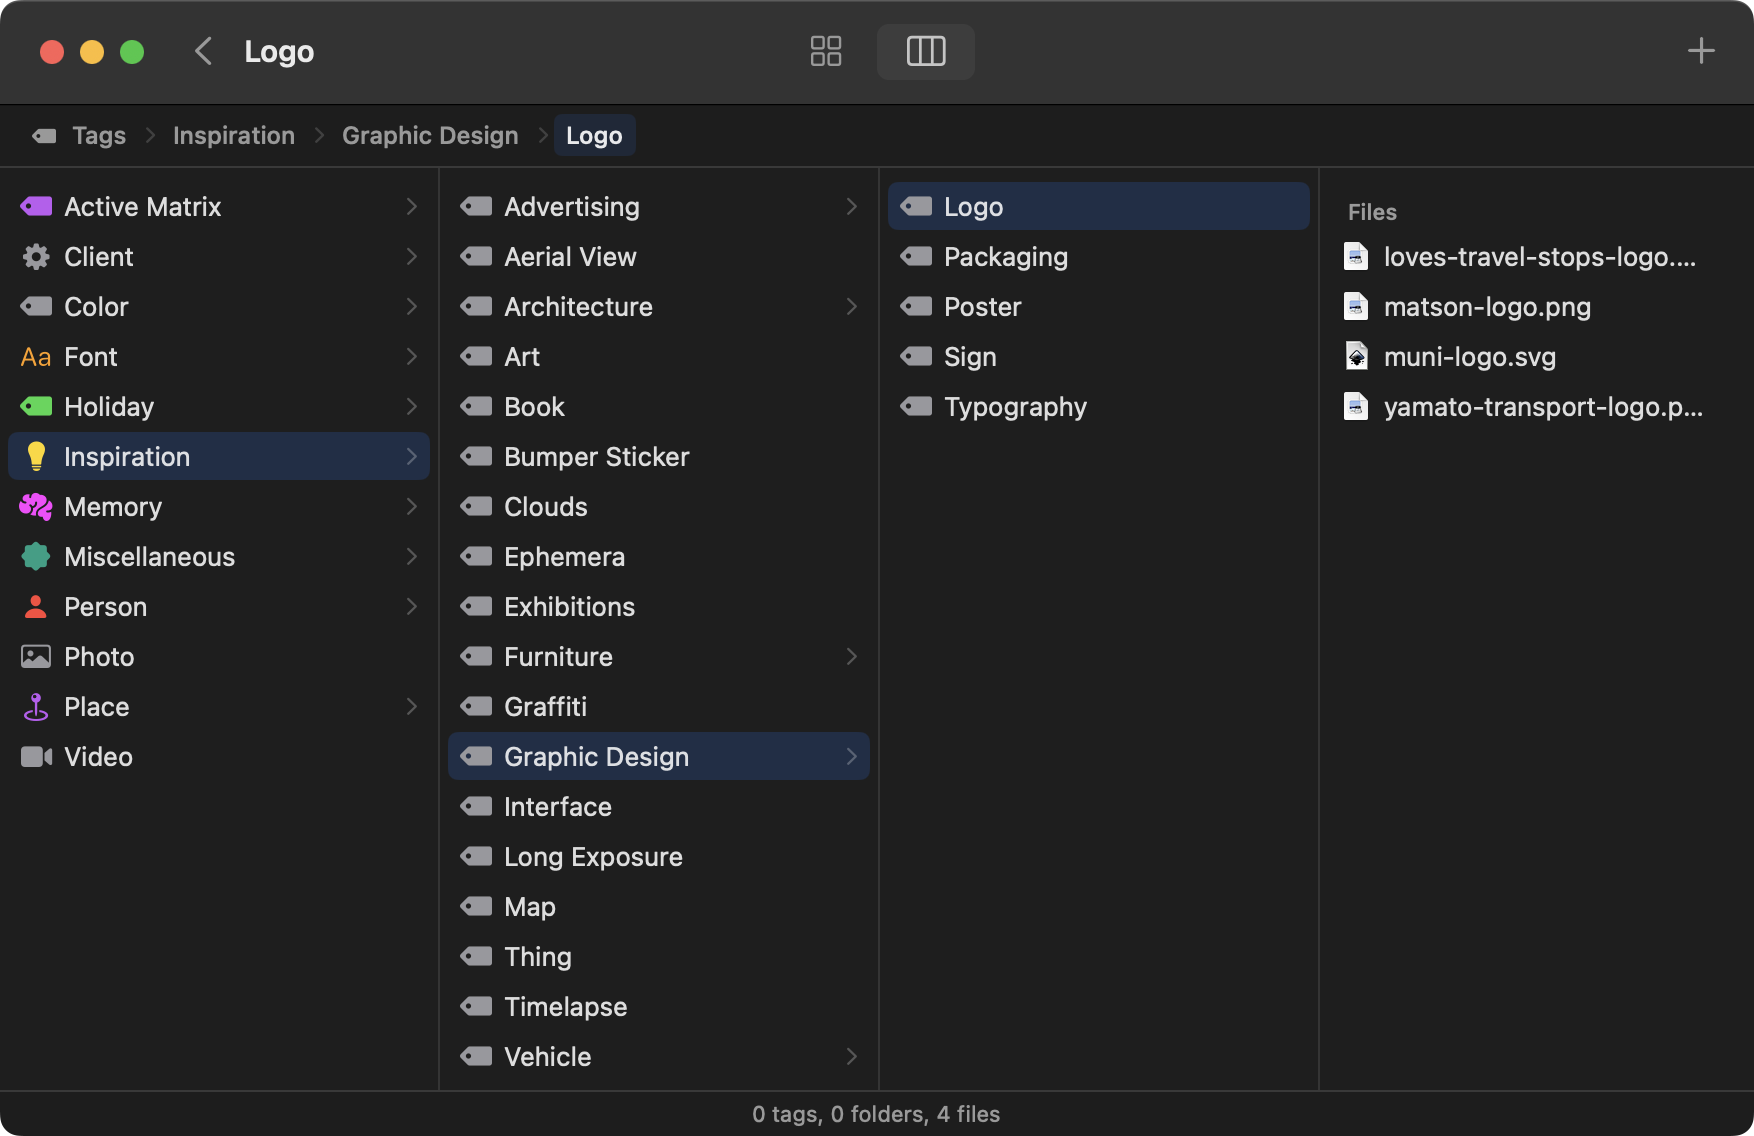Expand Memory tag chevron

[x=412, y=506]
